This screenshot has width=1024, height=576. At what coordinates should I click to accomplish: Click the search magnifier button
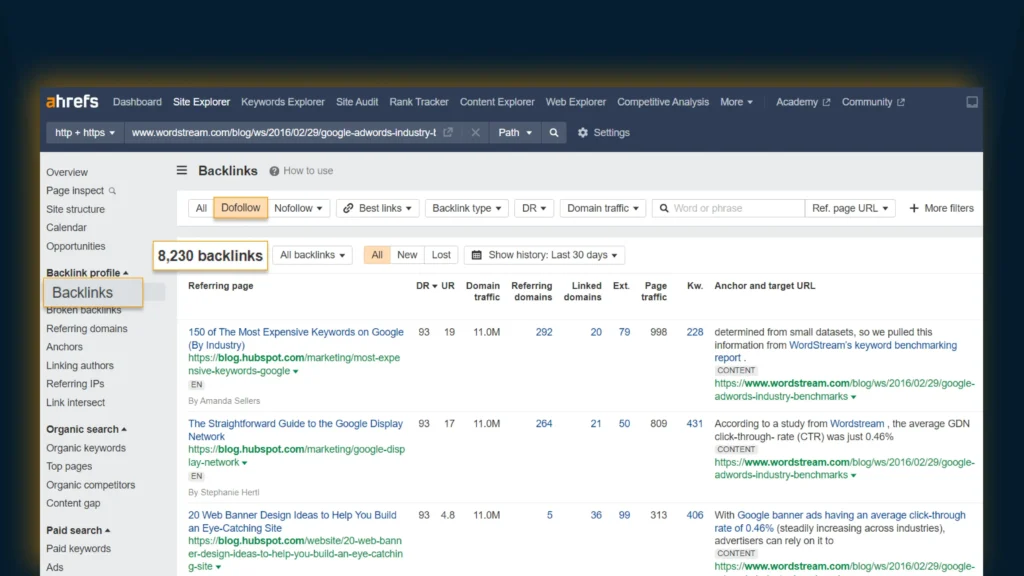pyautogui.click(x=554, y=133)
